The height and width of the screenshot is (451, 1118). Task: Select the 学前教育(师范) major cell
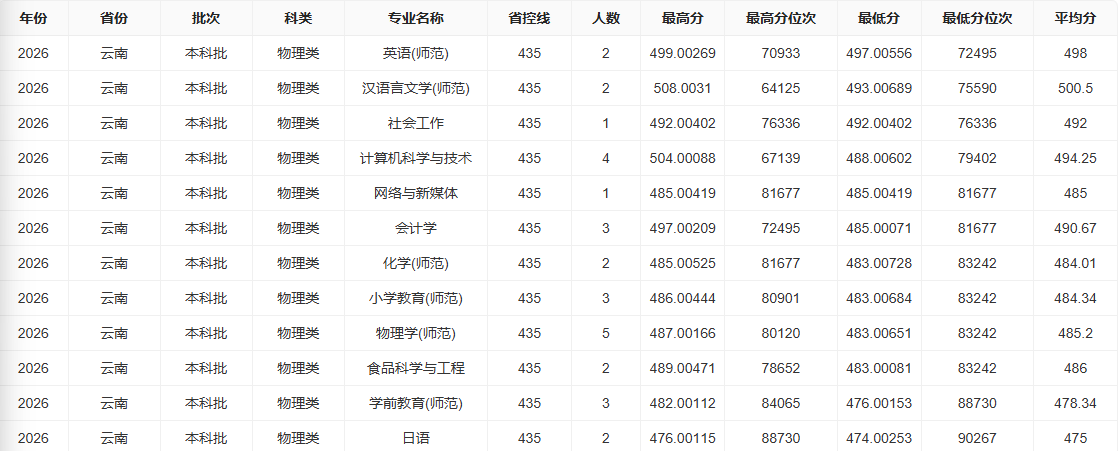(x=416, y=403)
